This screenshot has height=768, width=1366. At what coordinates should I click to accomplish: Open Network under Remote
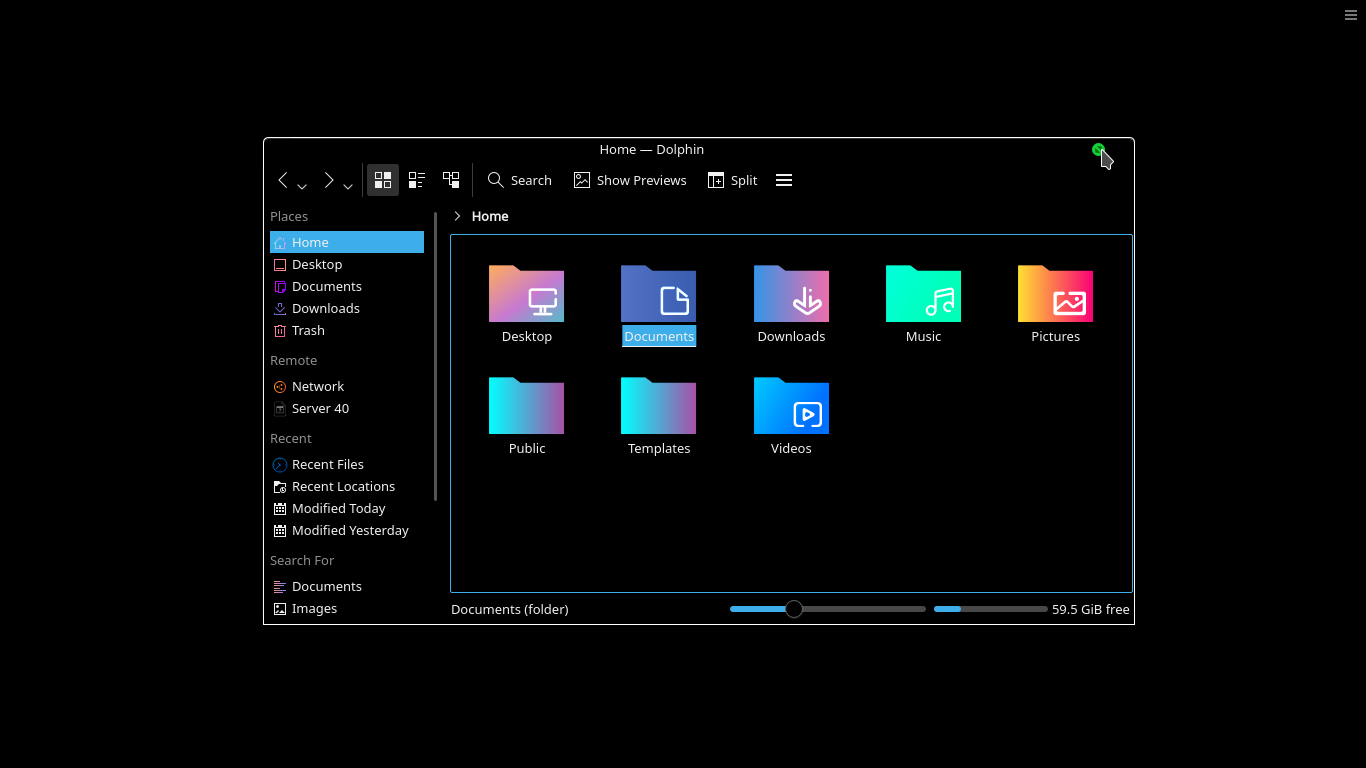(x=347, y=386)
